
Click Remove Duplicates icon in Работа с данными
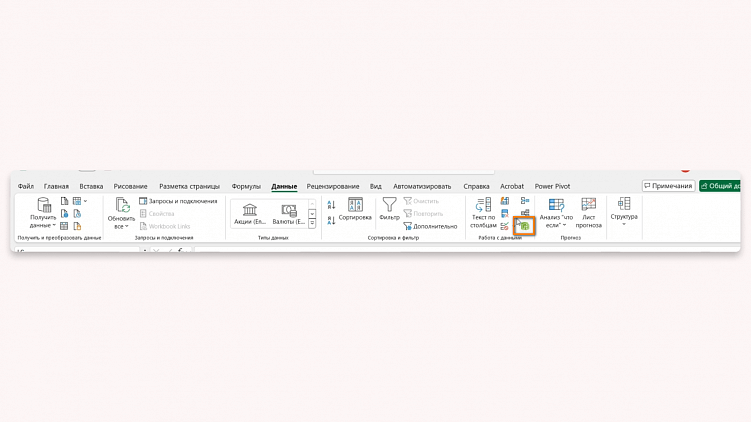(505, 214)
